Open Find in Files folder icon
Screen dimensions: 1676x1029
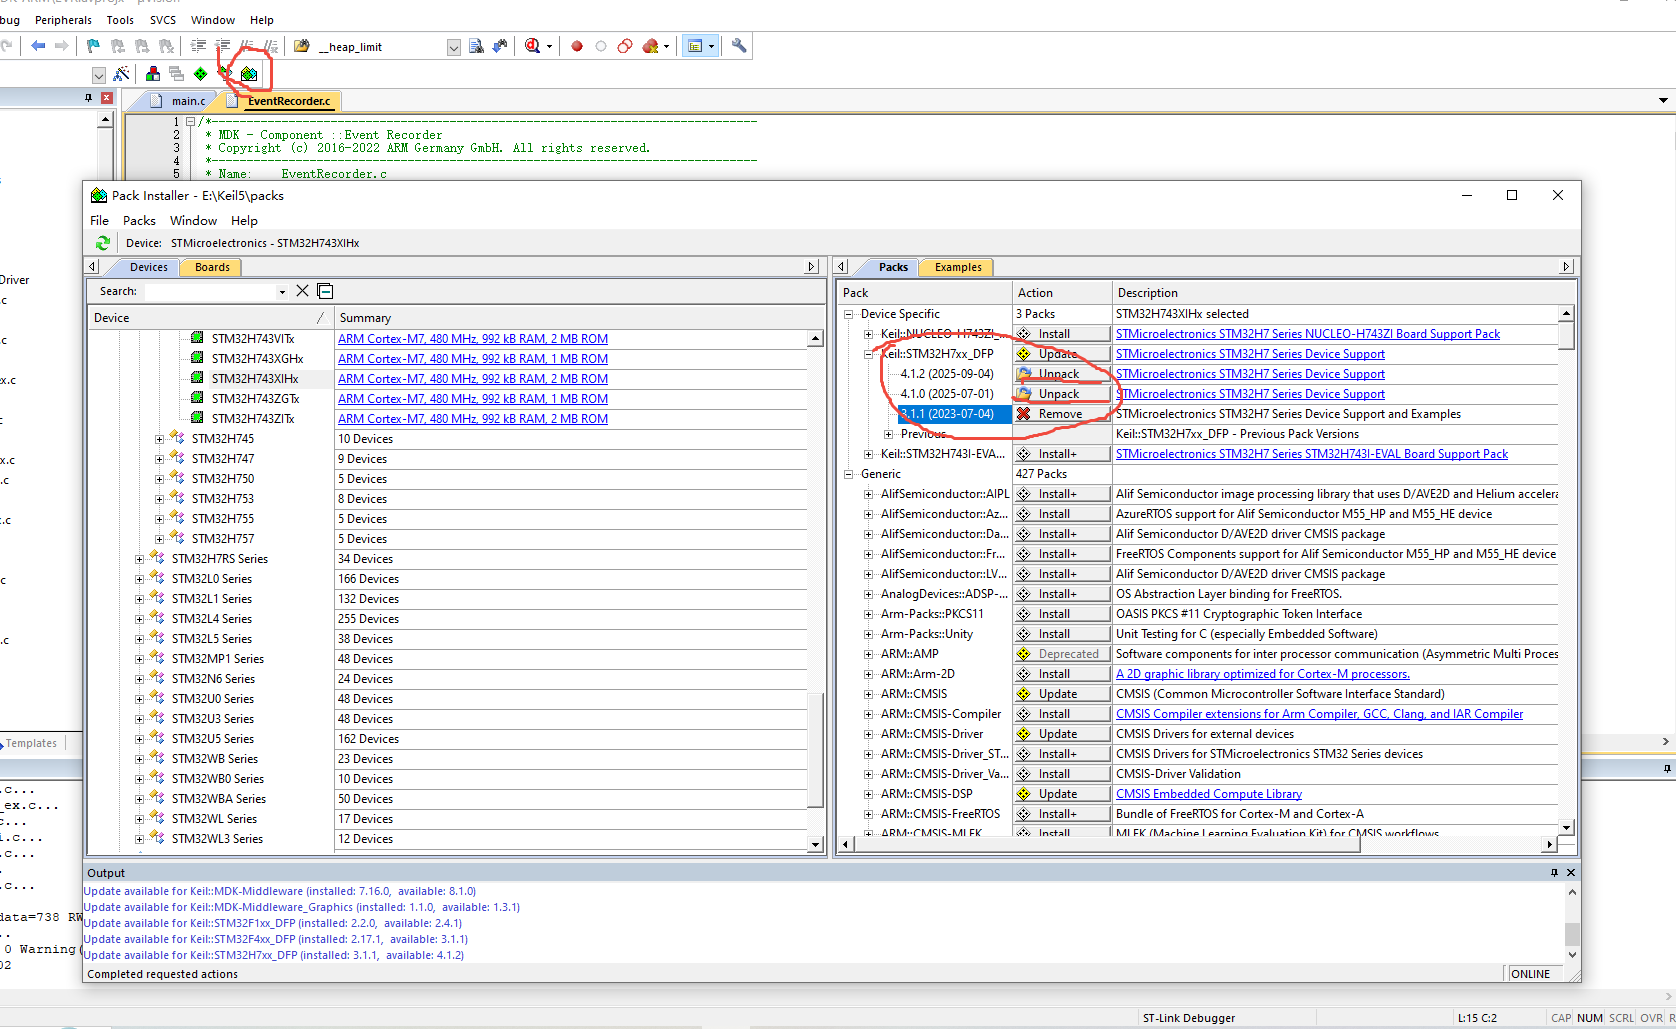point(301,46)
